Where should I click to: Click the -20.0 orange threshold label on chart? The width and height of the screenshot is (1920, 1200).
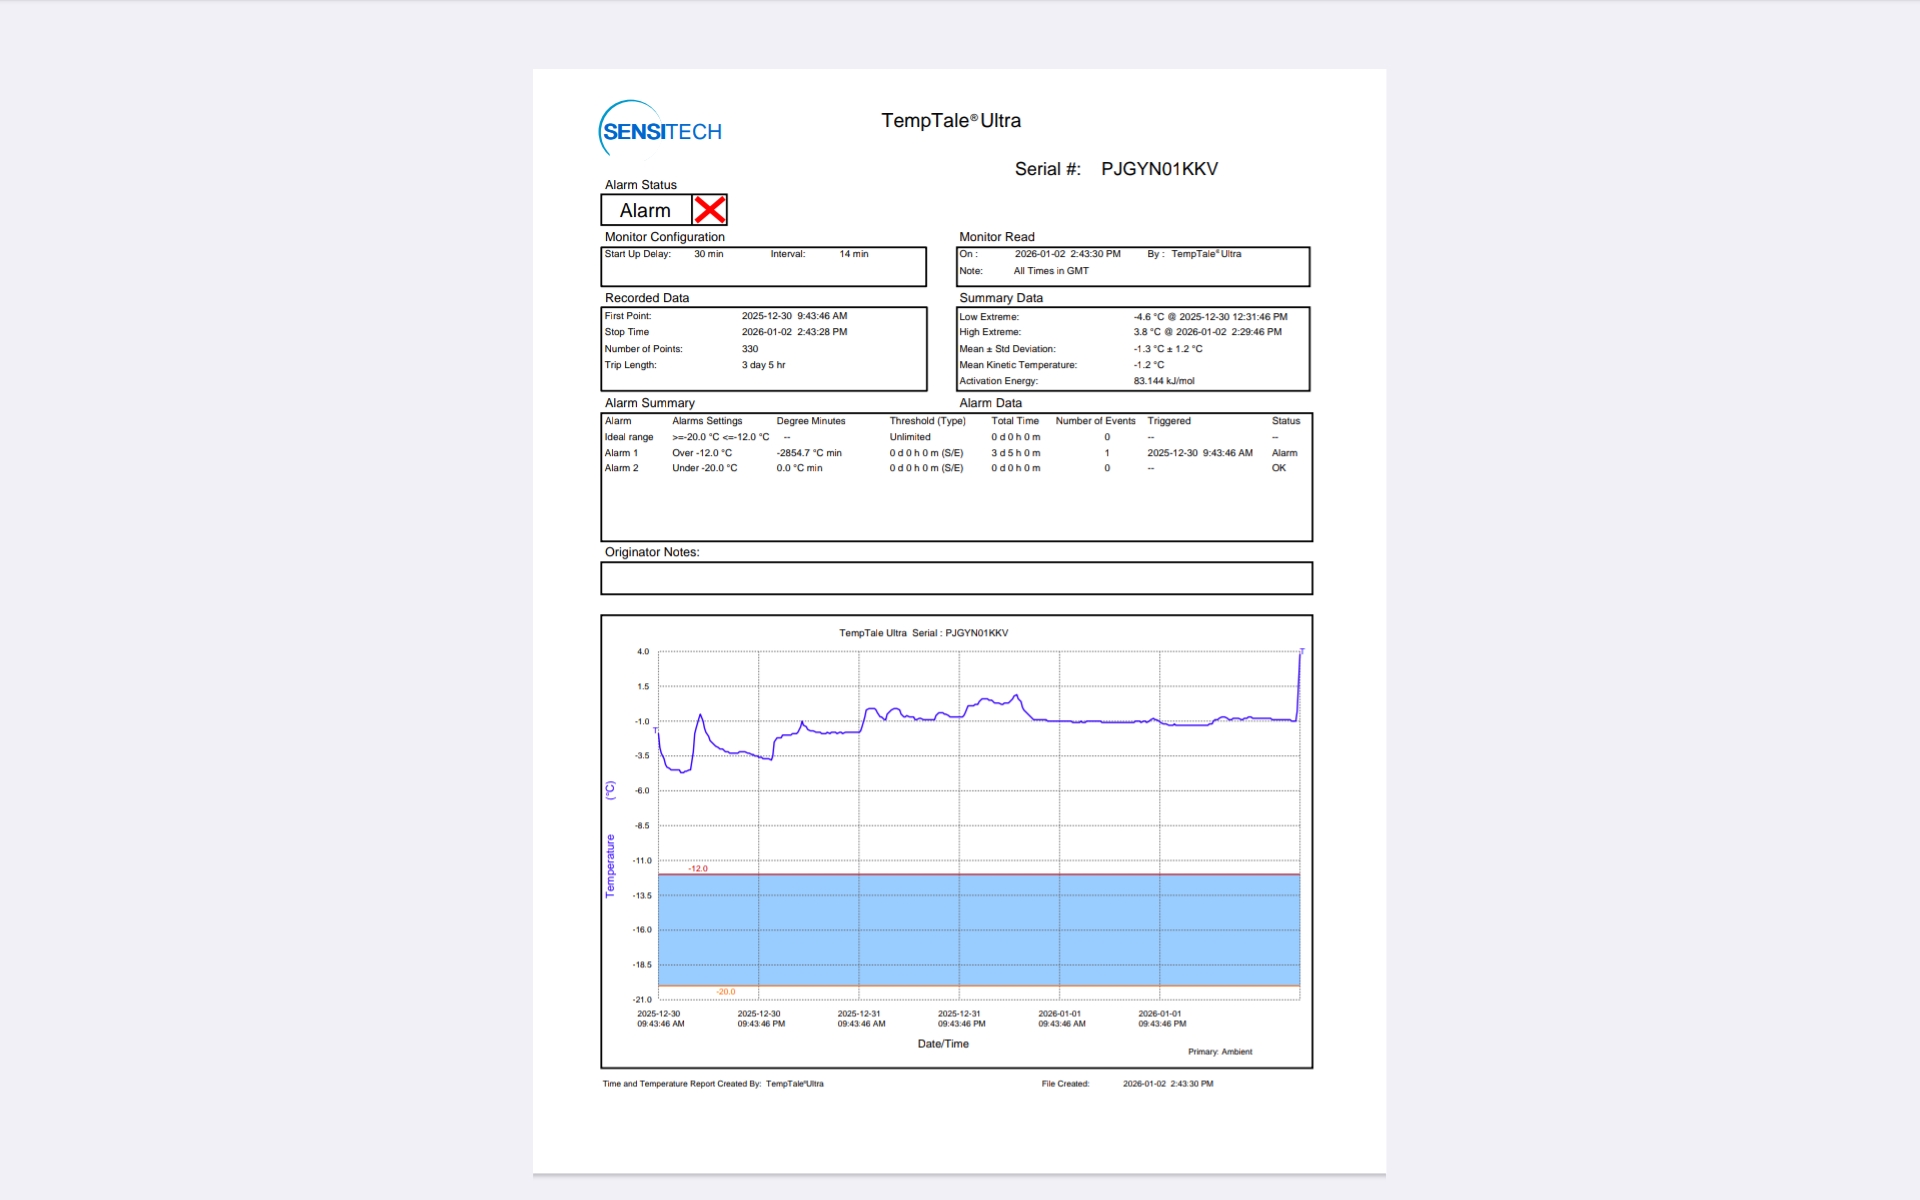(725, 992)
